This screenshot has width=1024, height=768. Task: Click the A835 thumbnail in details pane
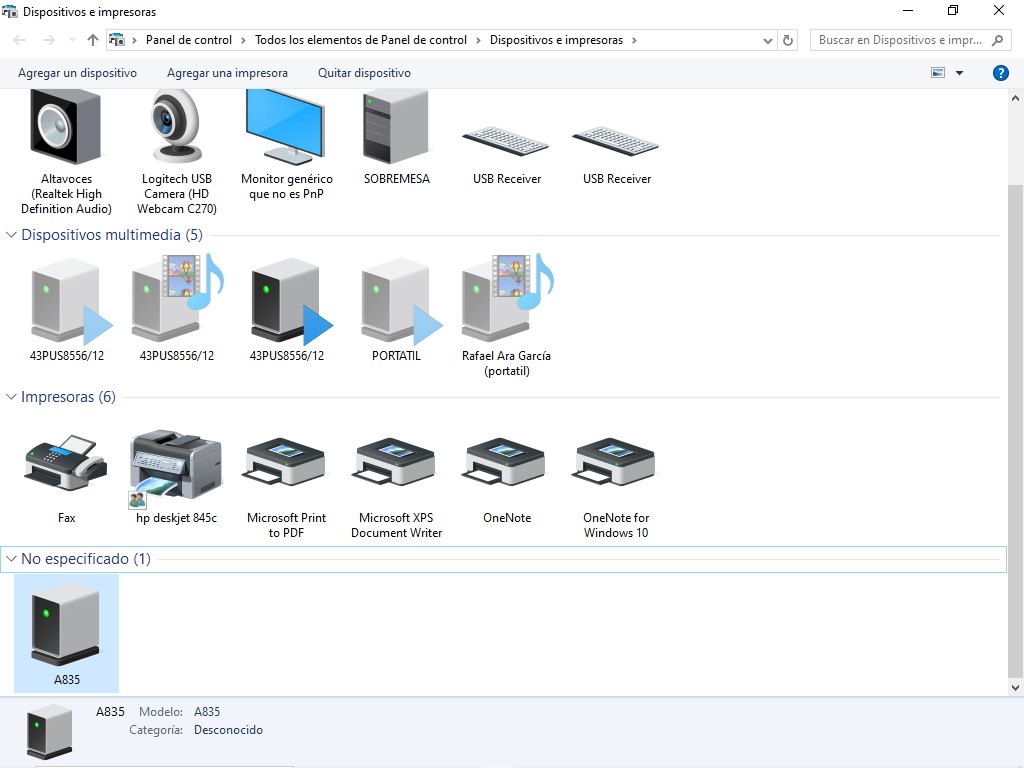50,731
